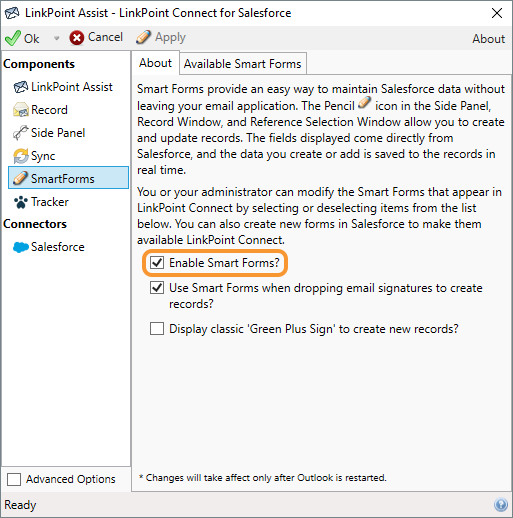Switch to Available Smart Forms tab
The image size is (513, 518).
[243, 63]
